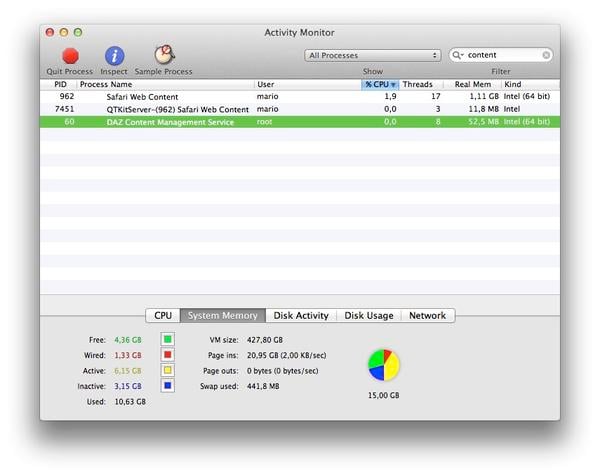600x476 pixels.
Task: Click the Used 10,63 GB value
Action: tap(130, 401)
